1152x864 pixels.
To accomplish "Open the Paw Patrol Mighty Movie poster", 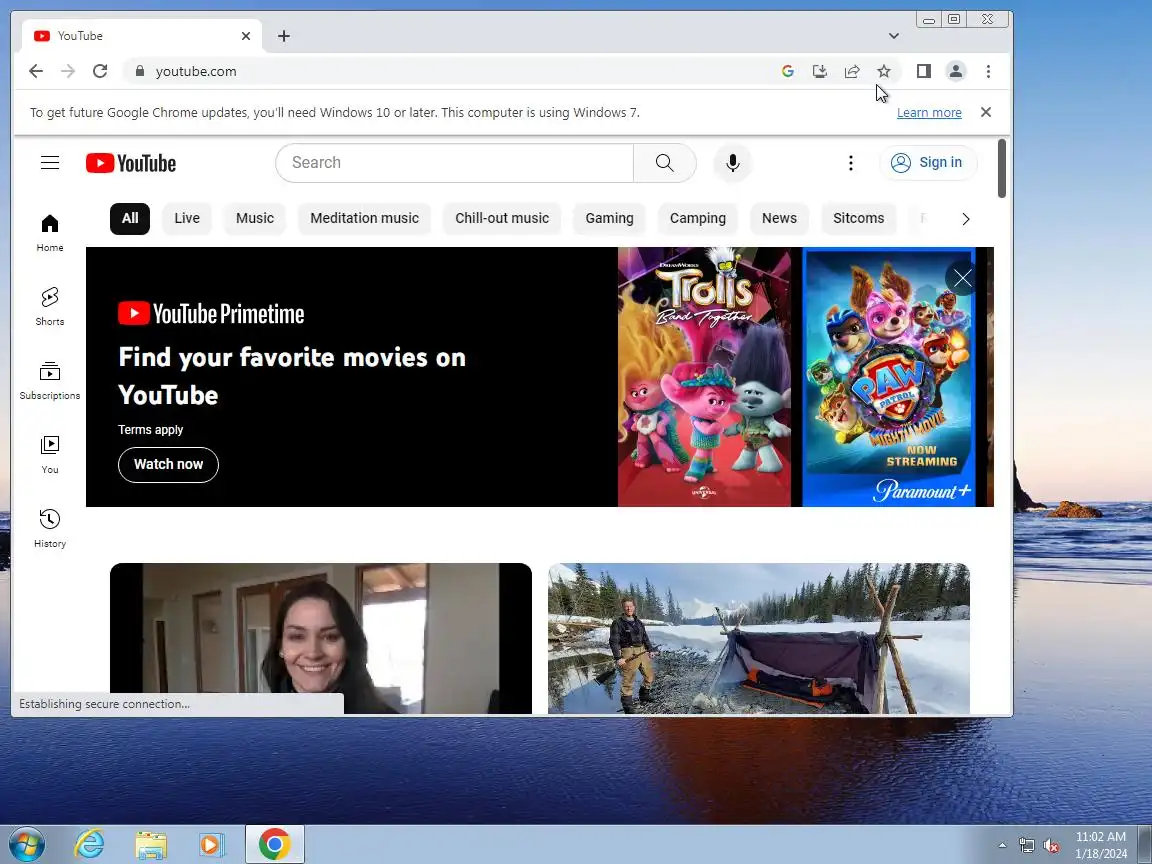I will [888, 377].
